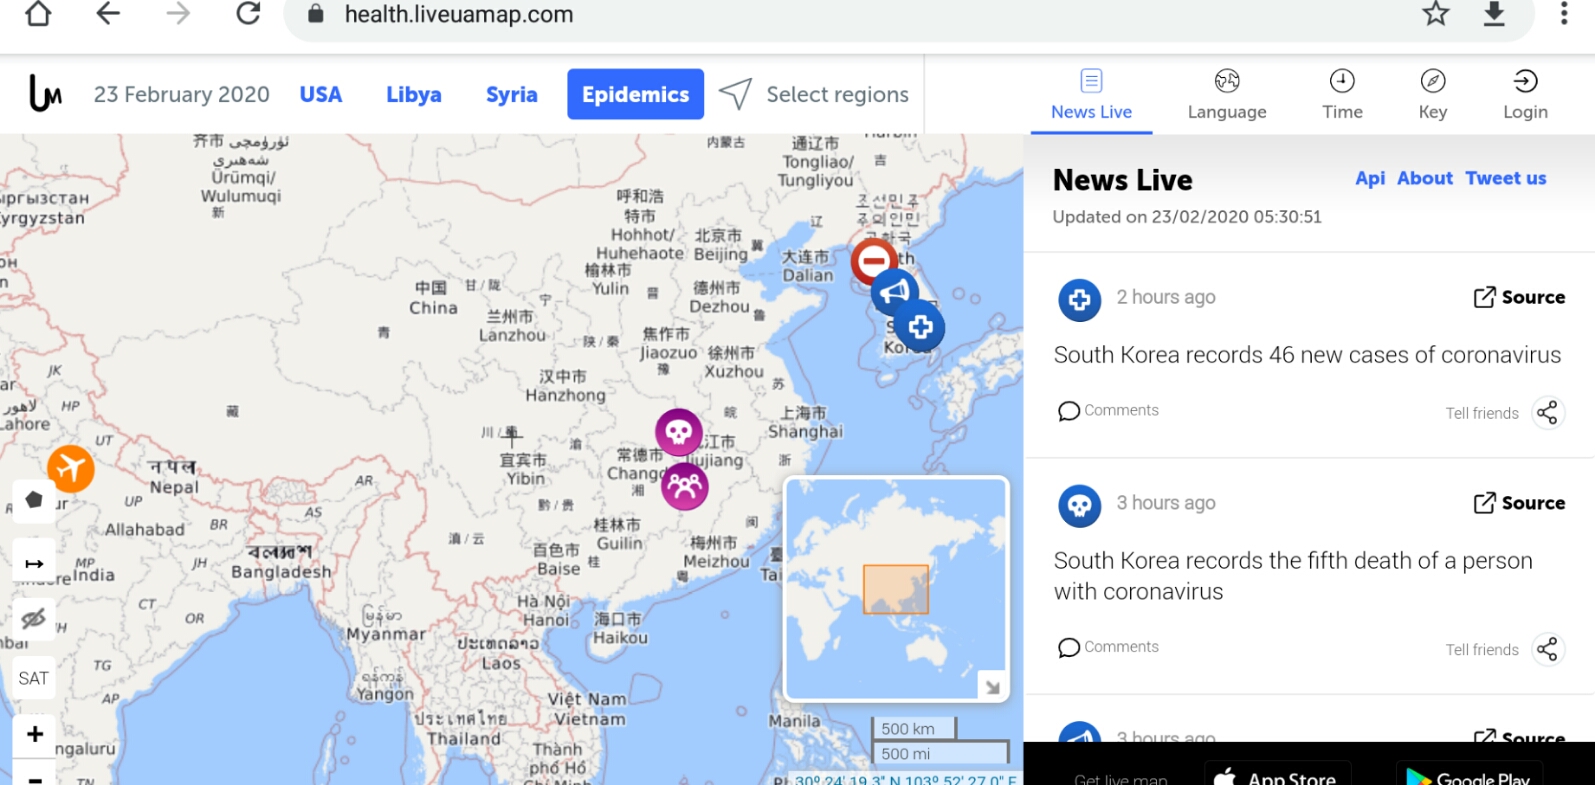Open the Language menu
Viewport: 1595px width, 785px height.
1227,95
